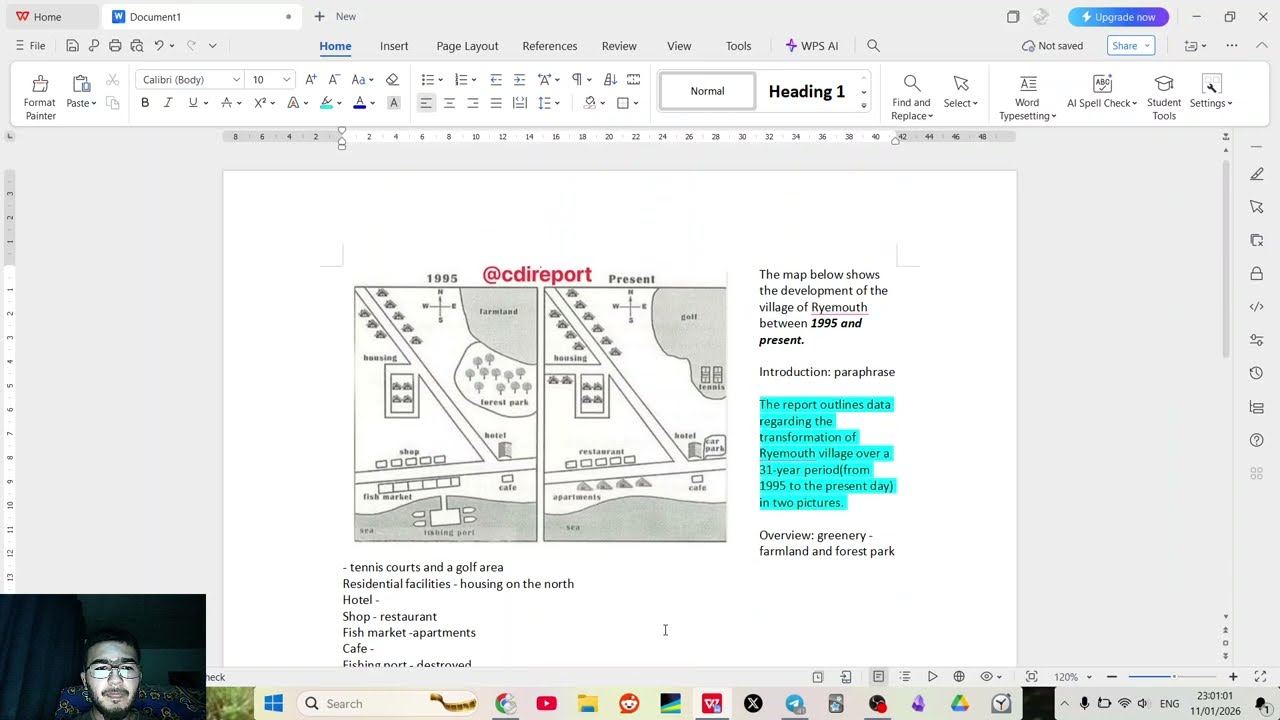Image resolution: width=1280 pixels, height=720 pixels.
Task: Toggle bold formatting
Action: tap(145, 103)
